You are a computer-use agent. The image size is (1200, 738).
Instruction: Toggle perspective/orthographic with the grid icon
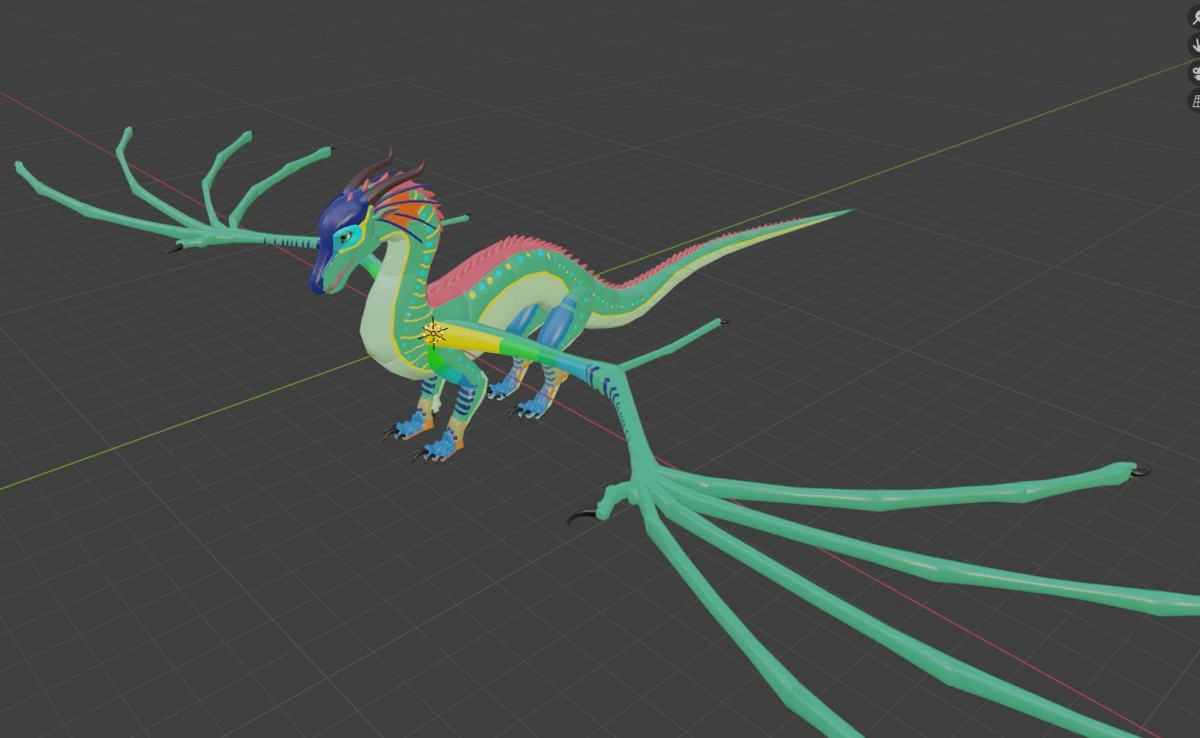coord(1197,101)
